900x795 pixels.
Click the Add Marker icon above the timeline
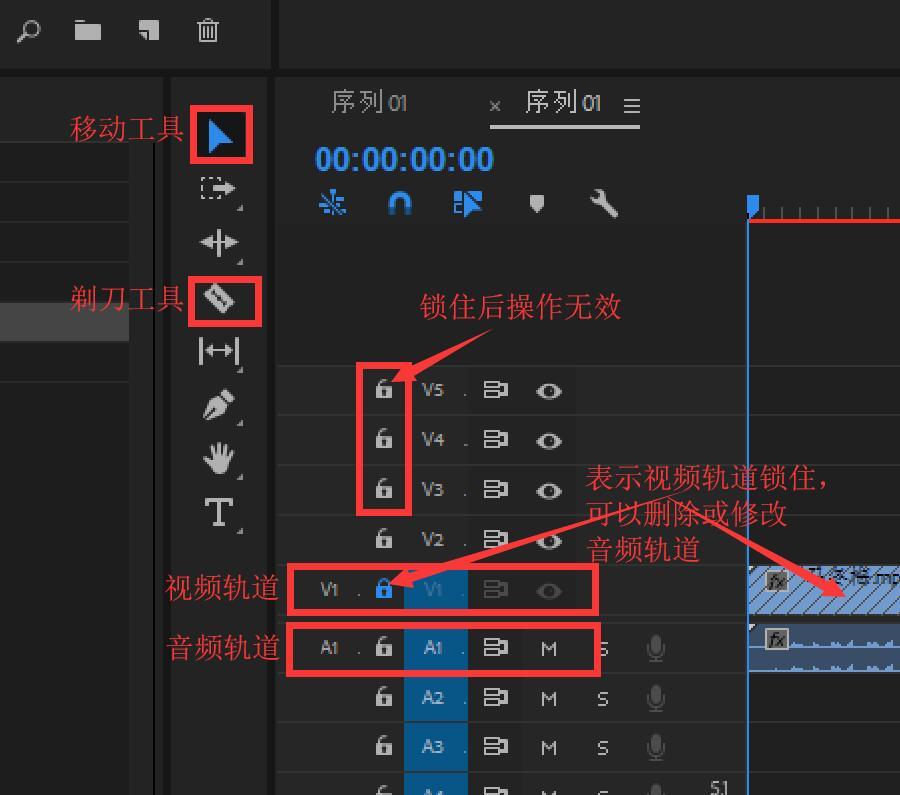pyautogui.click(x=536, y=203)
